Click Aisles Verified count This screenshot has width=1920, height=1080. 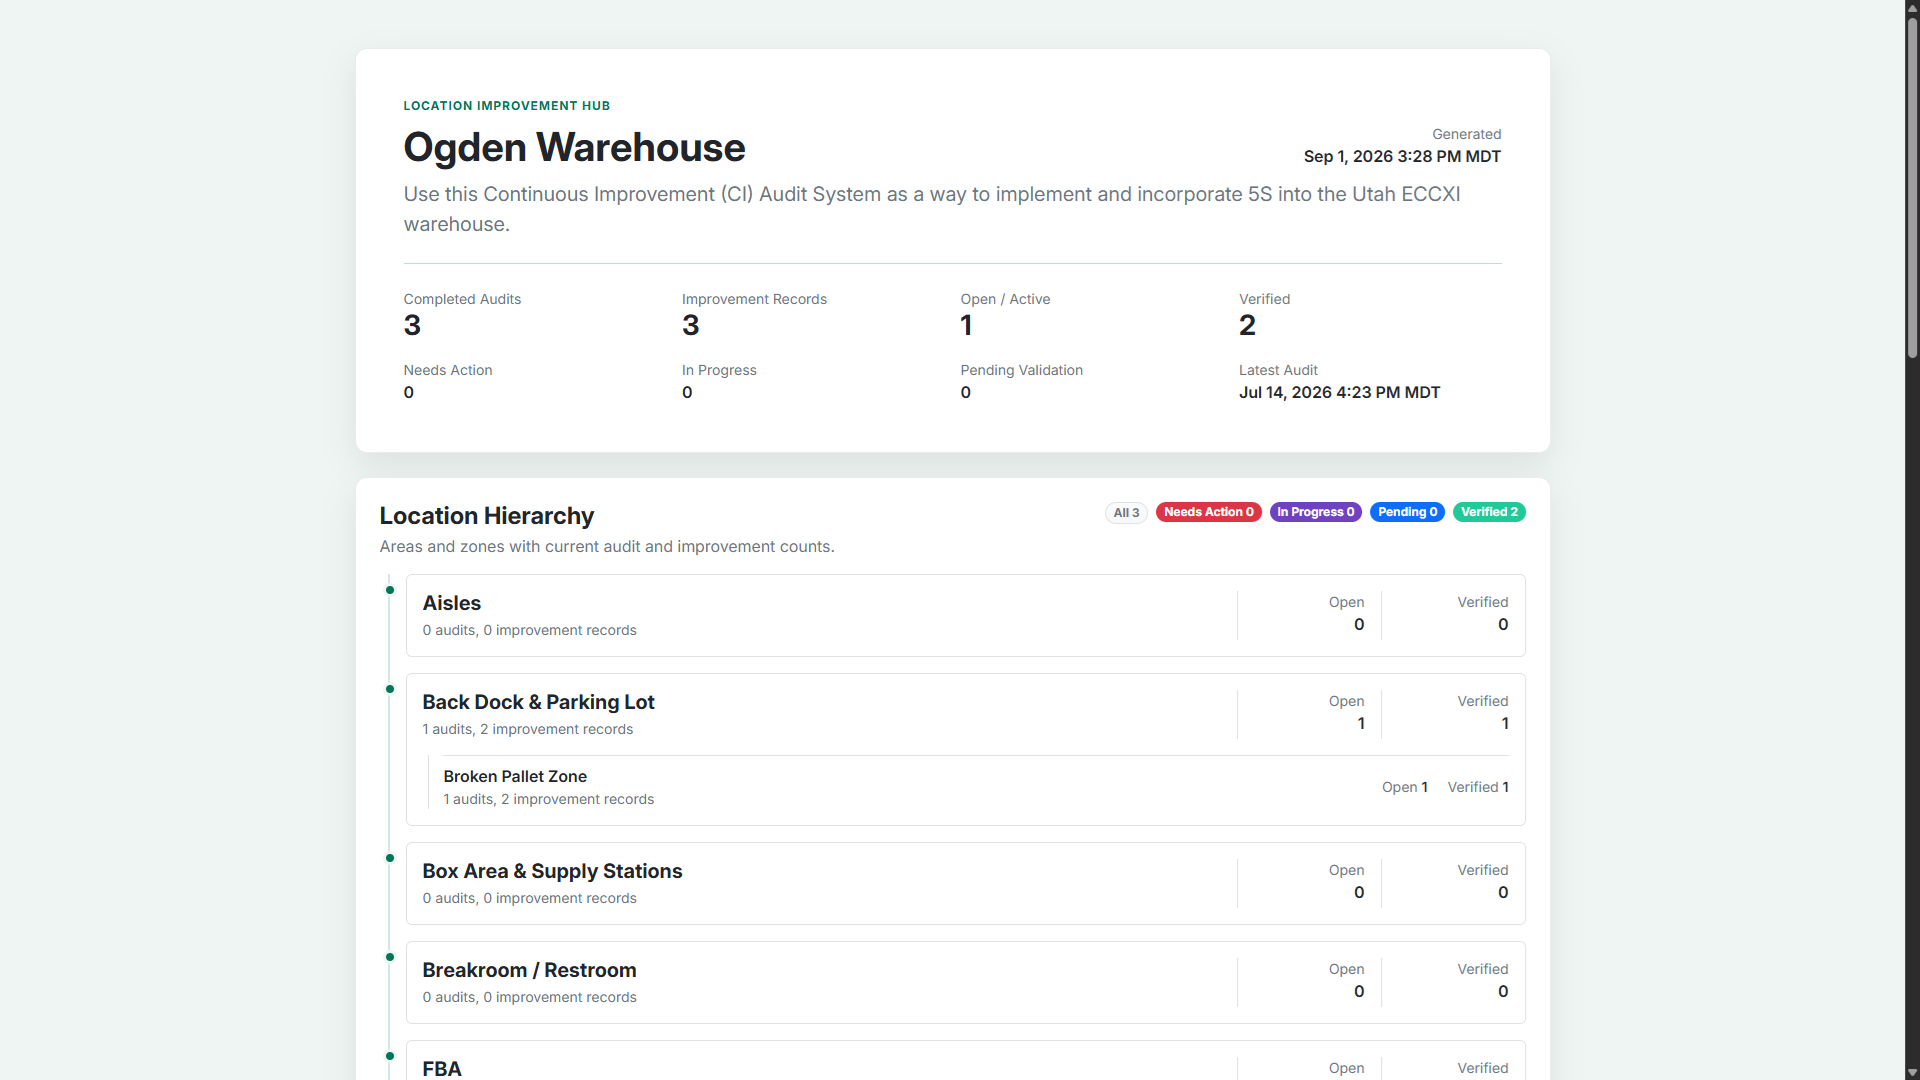[1502, 624]
